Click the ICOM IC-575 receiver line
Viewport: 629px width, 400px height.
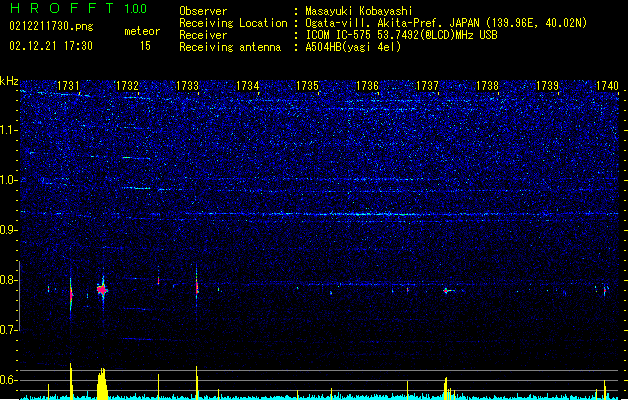[x=401, y=35]
